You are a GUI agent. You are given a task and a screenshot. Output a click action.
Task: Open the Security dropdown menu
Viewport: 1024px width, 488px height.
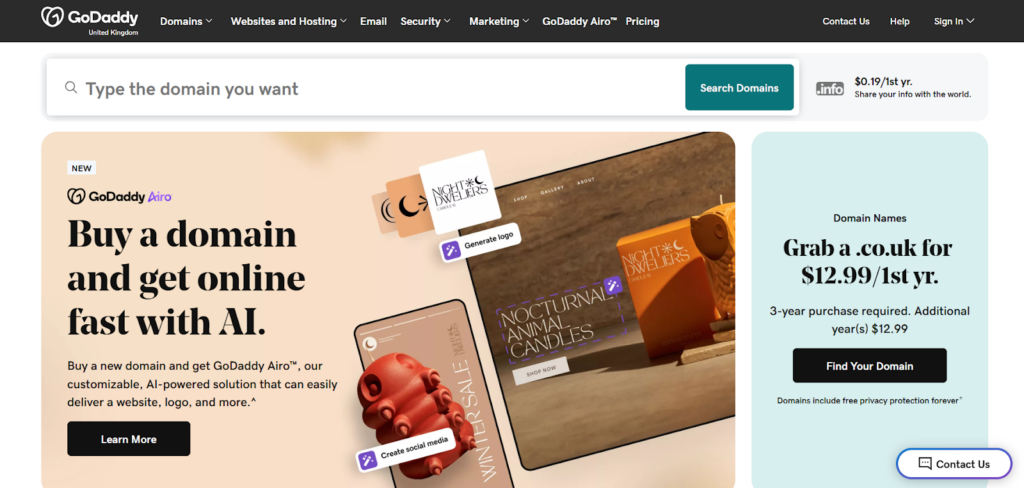point(425,21)
